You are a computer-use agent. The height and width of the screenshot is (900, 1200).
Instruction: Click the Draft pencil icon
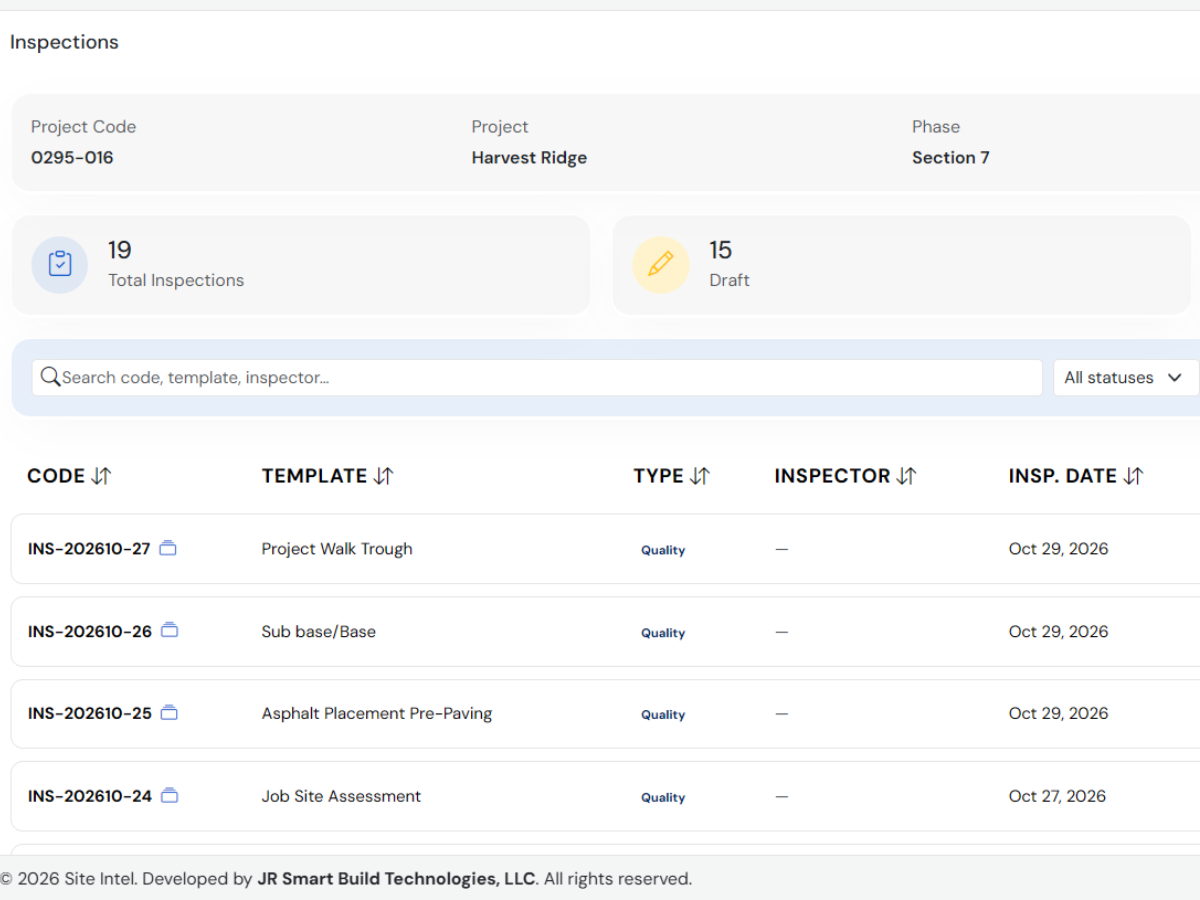661,265
